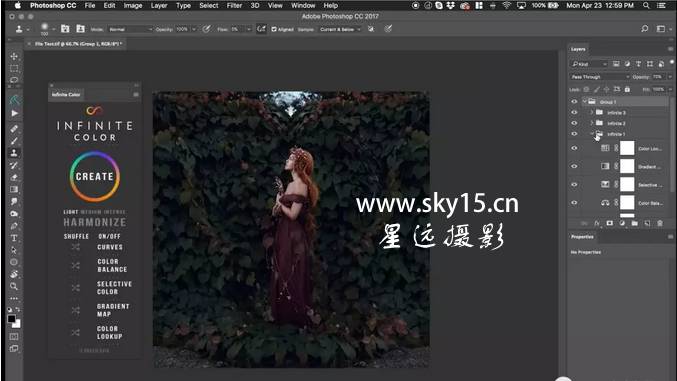This screenshot has width=677, height=381.
Task: Shuffle the Curves adjustment
Action: tap(76, 247)
